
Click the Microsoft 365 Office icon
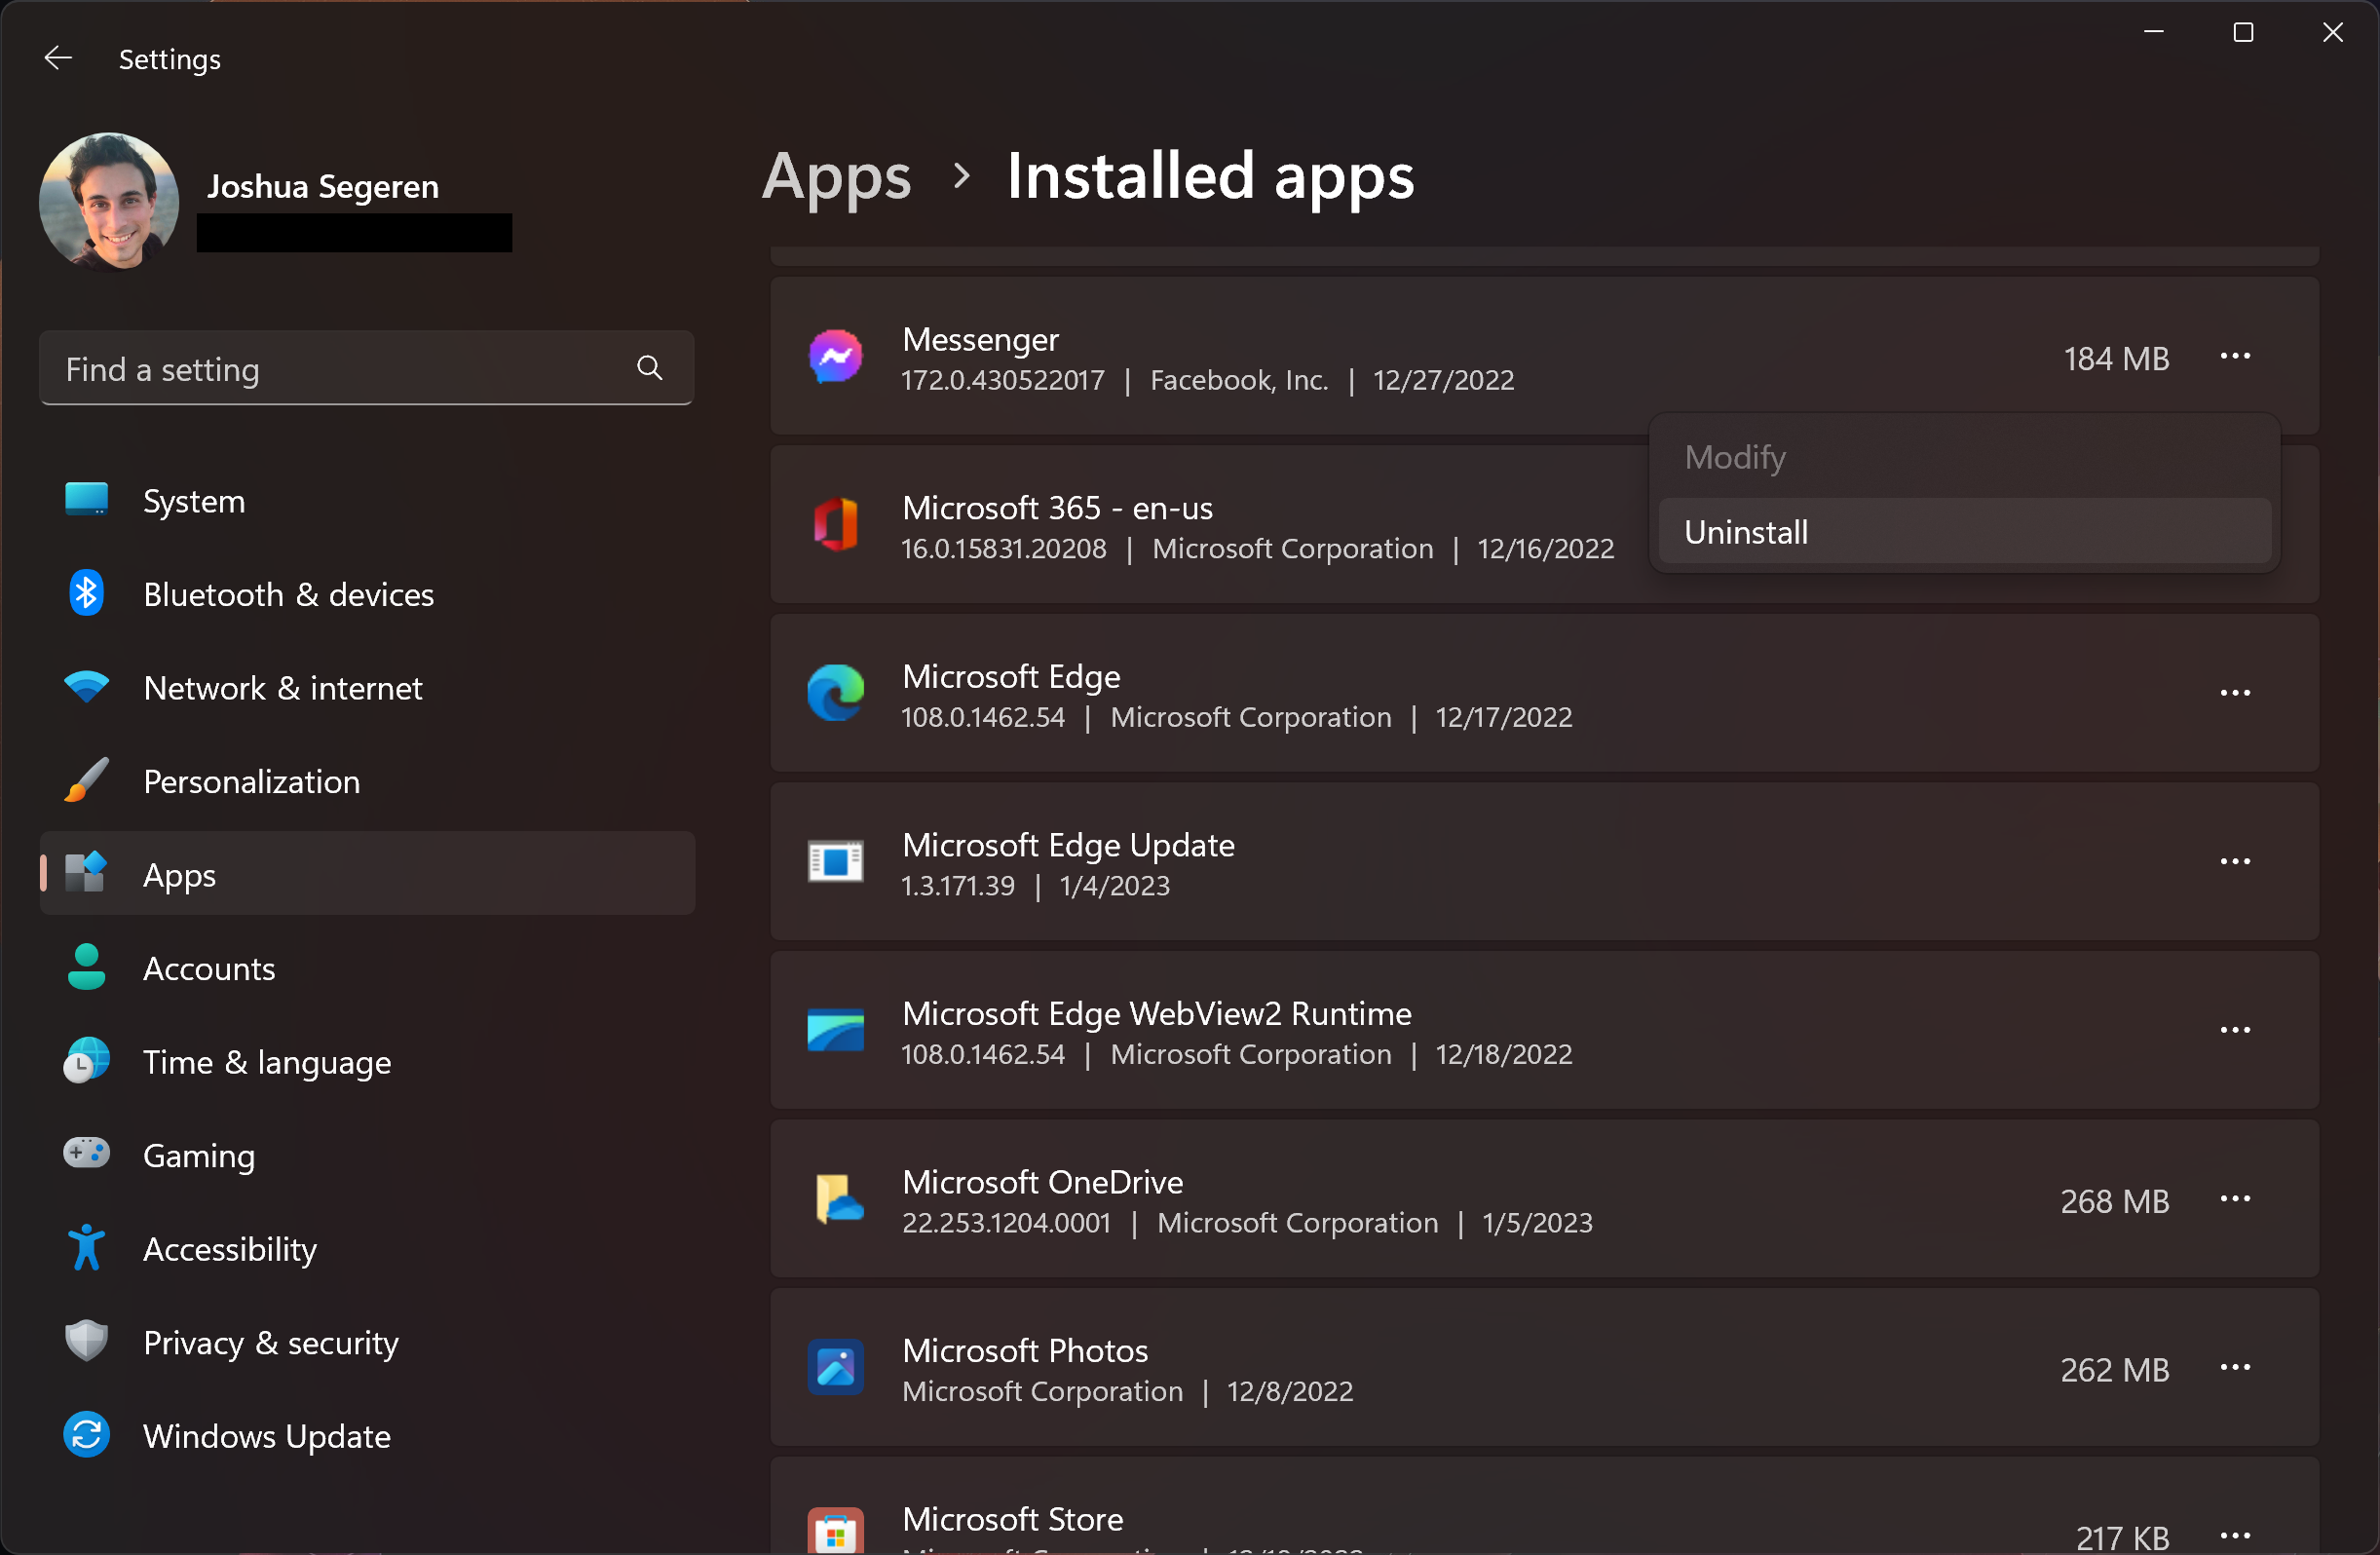pos(836,525)
